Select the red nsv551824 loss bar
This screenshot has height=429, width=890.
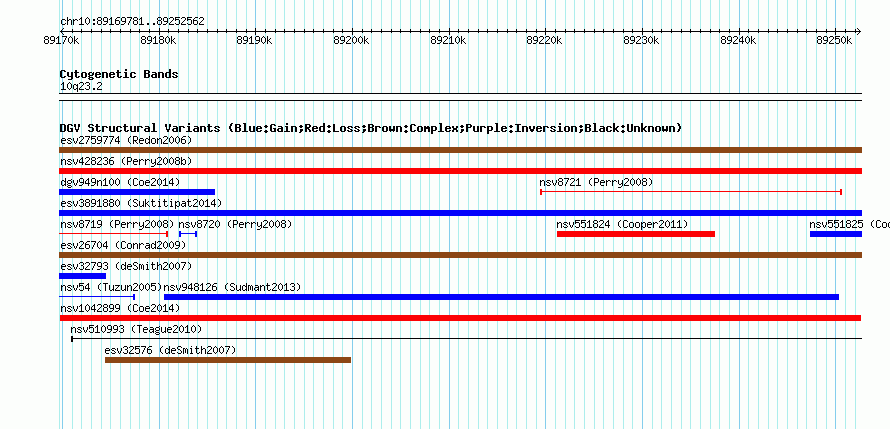636,234
